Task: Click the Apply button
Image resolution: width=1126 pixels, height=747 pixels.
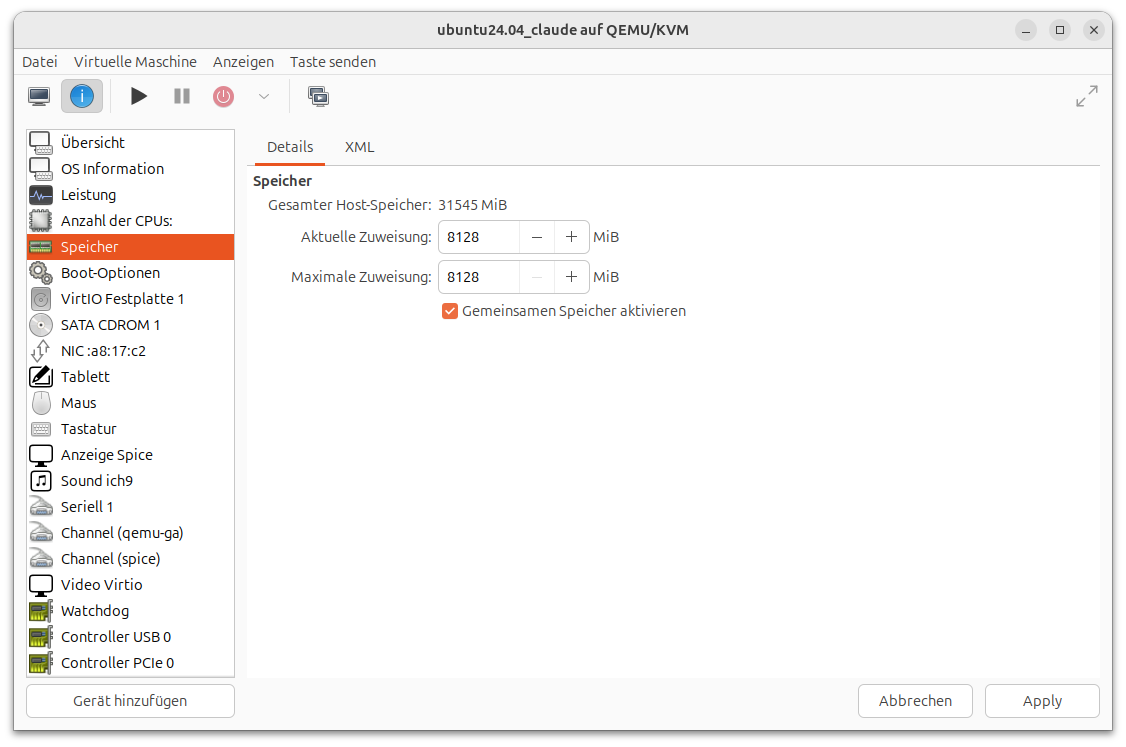Action: (x=1041, y=701)
